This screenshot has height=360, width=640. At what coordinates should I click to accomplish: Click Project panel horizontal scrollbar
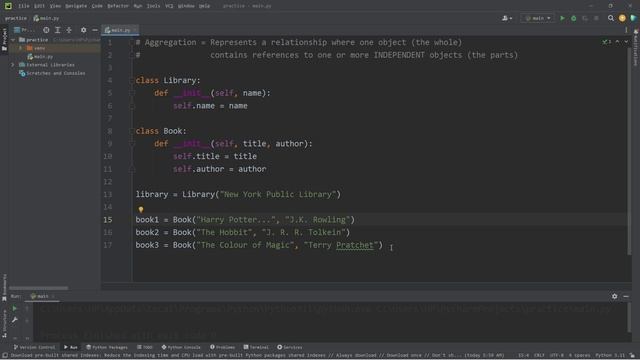pyautogui.click(x=38, y=288)
